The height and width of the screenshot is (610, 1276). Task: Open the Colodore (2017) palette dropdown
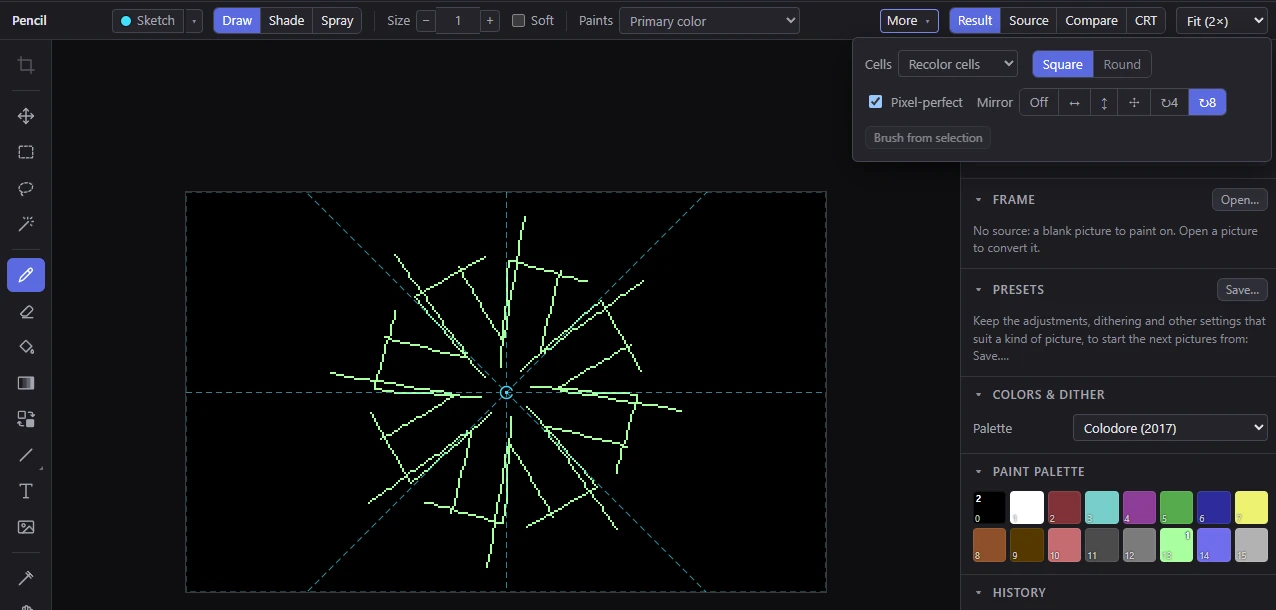(1170, 428)
